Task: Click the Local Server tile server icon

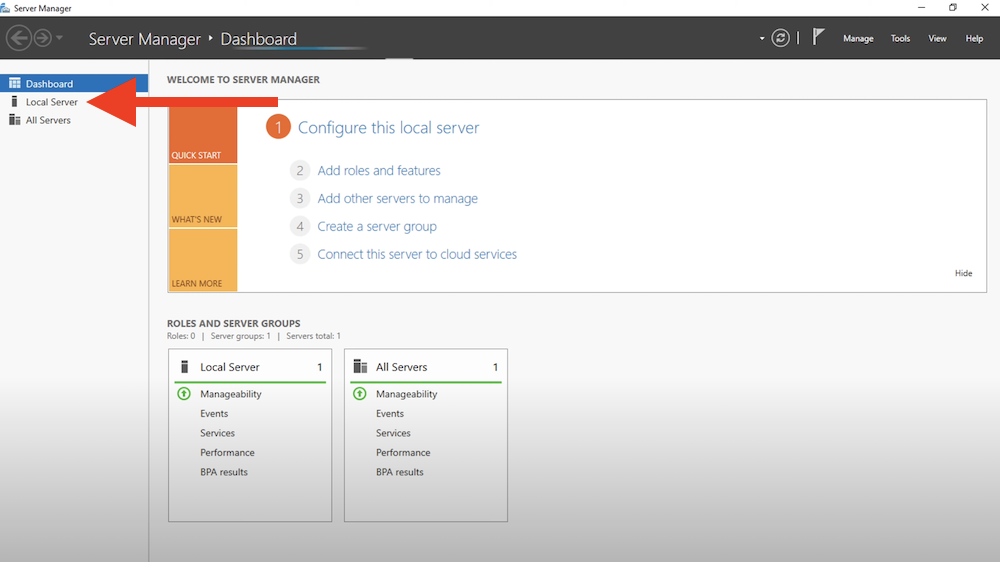Action: pos(184,366)
